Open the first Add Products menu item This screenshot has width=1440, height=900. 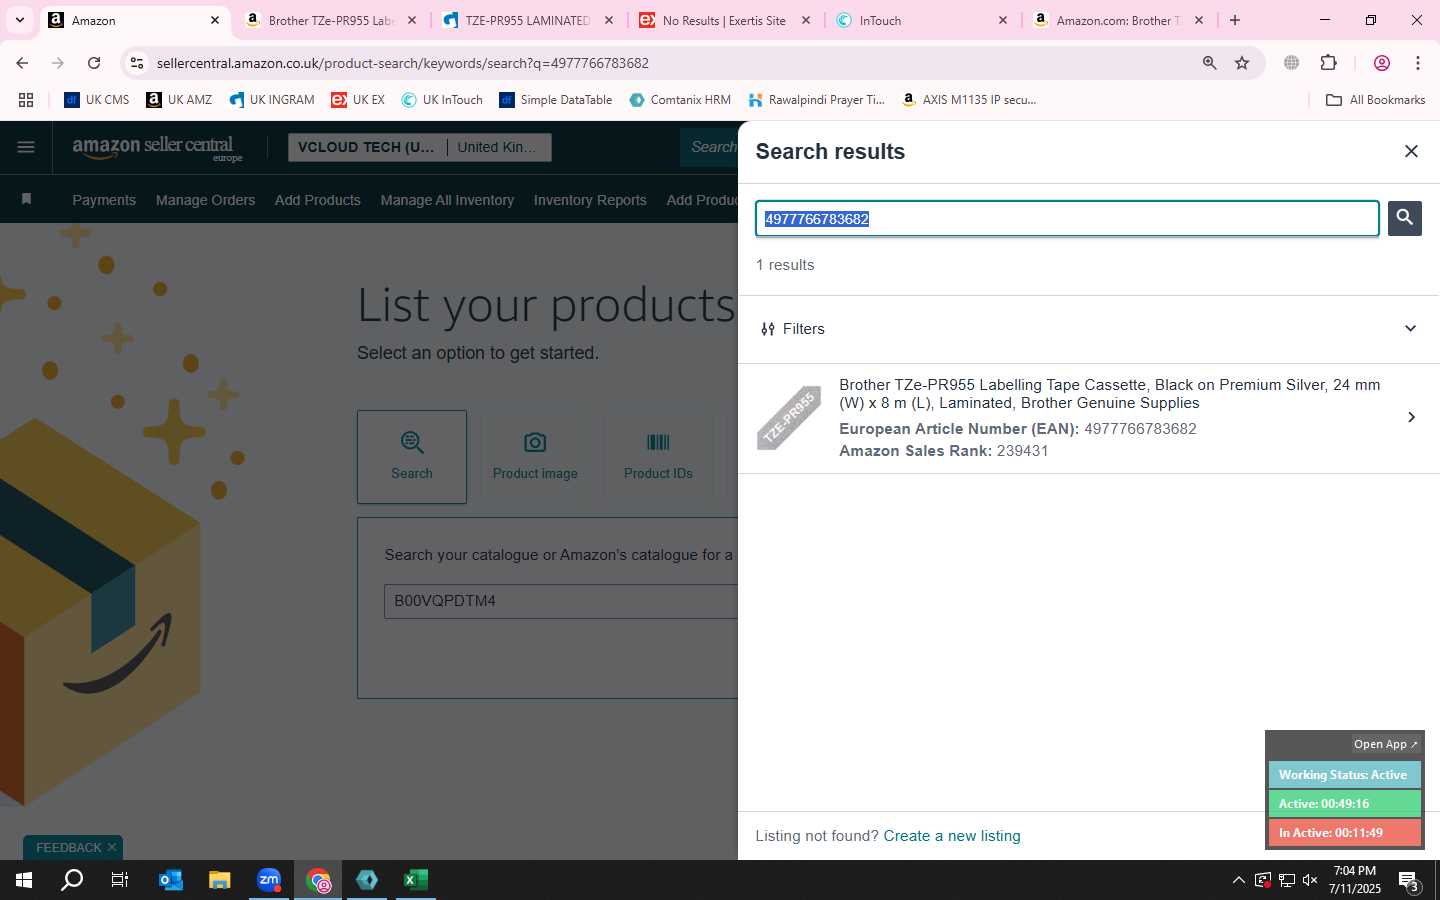pos(317,200)
